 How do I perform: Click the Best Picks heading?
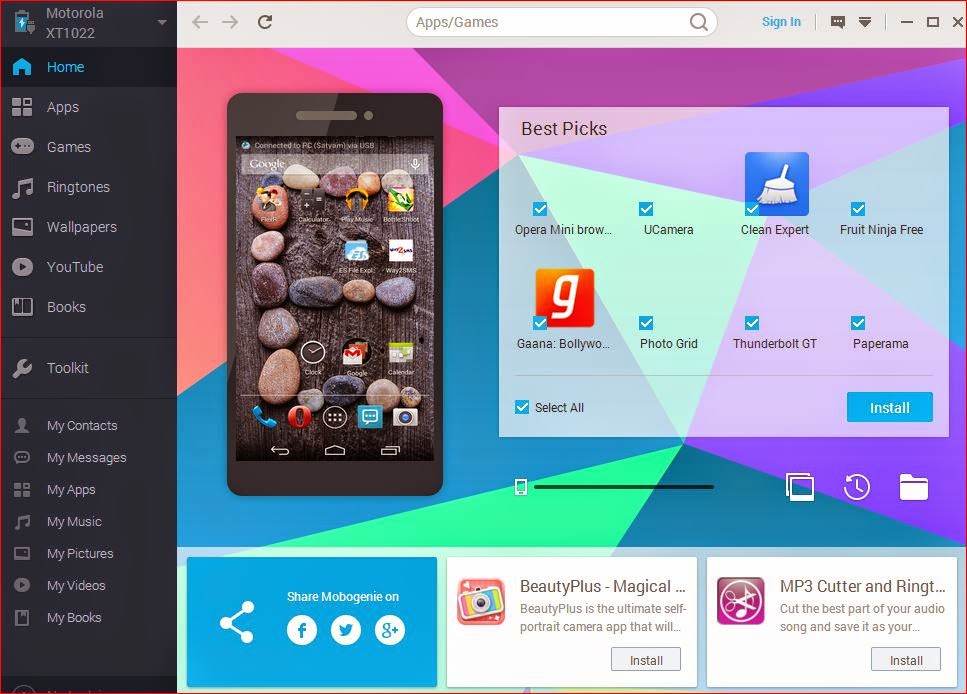tap(564, 128)
